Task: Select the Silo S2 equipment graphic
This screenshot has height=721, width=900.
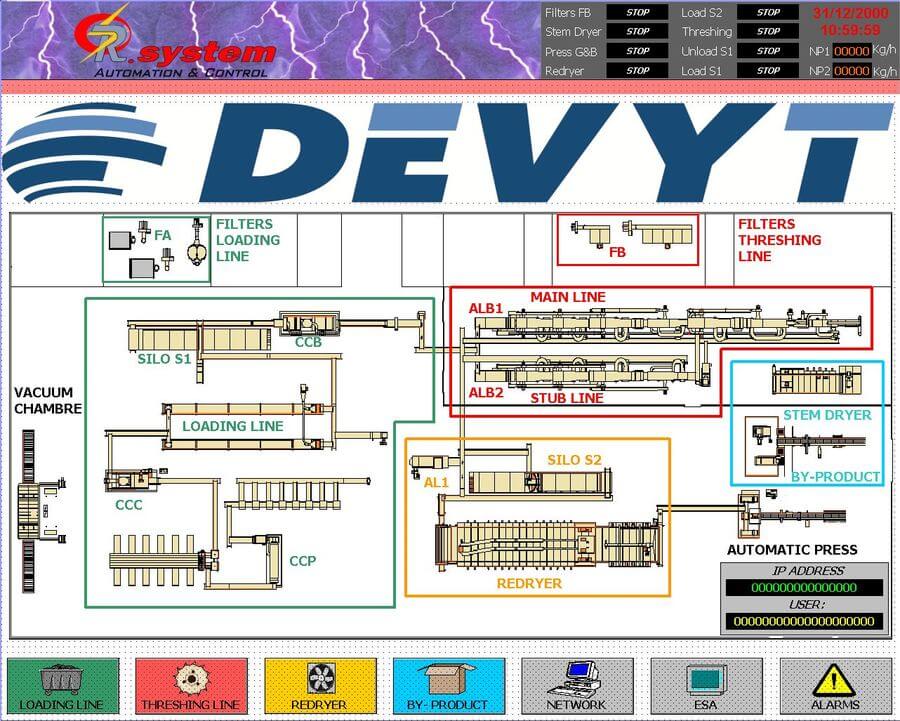Action: 540,481
